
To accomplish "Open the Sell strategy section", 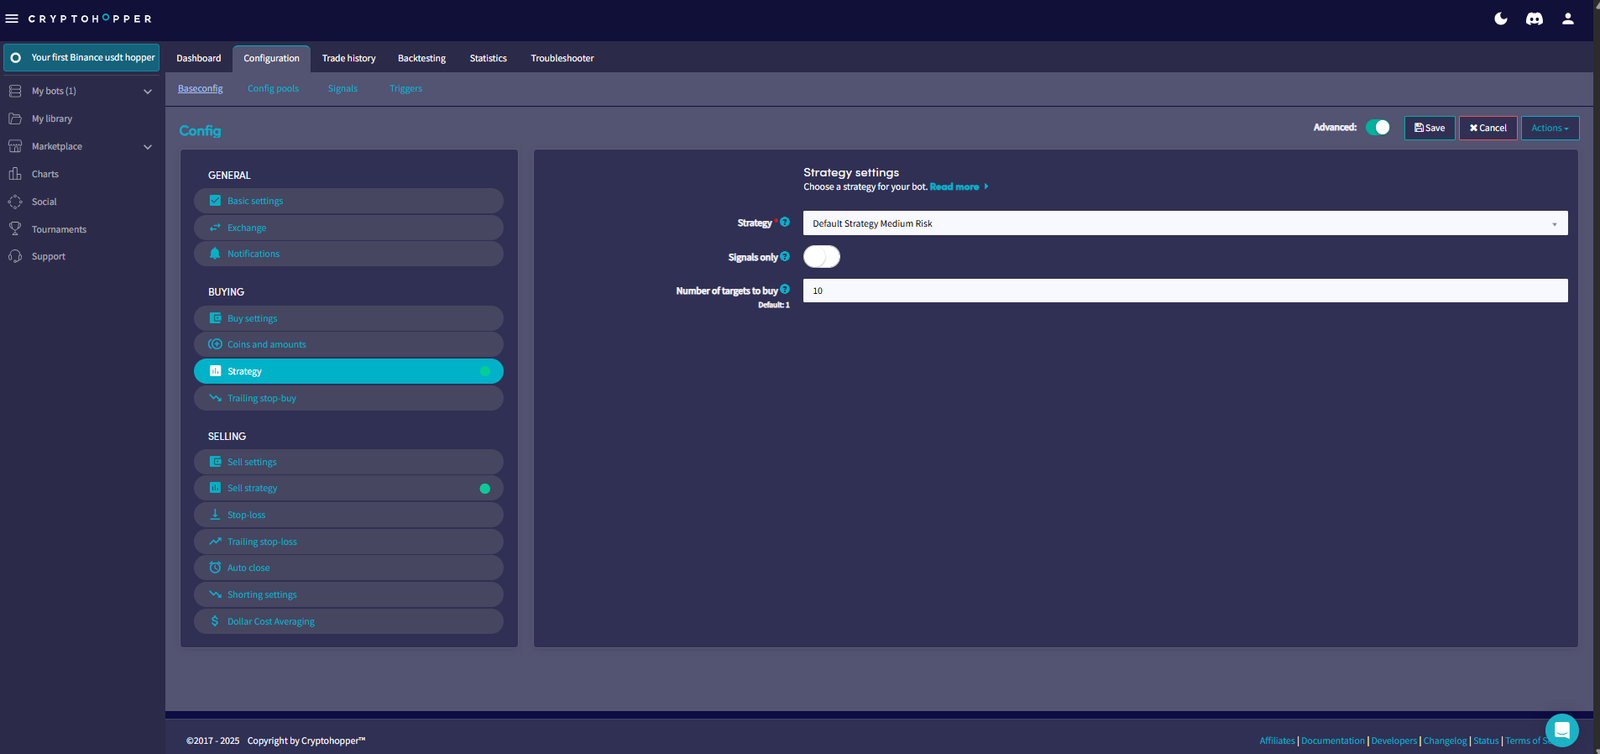I will (349, 488).
